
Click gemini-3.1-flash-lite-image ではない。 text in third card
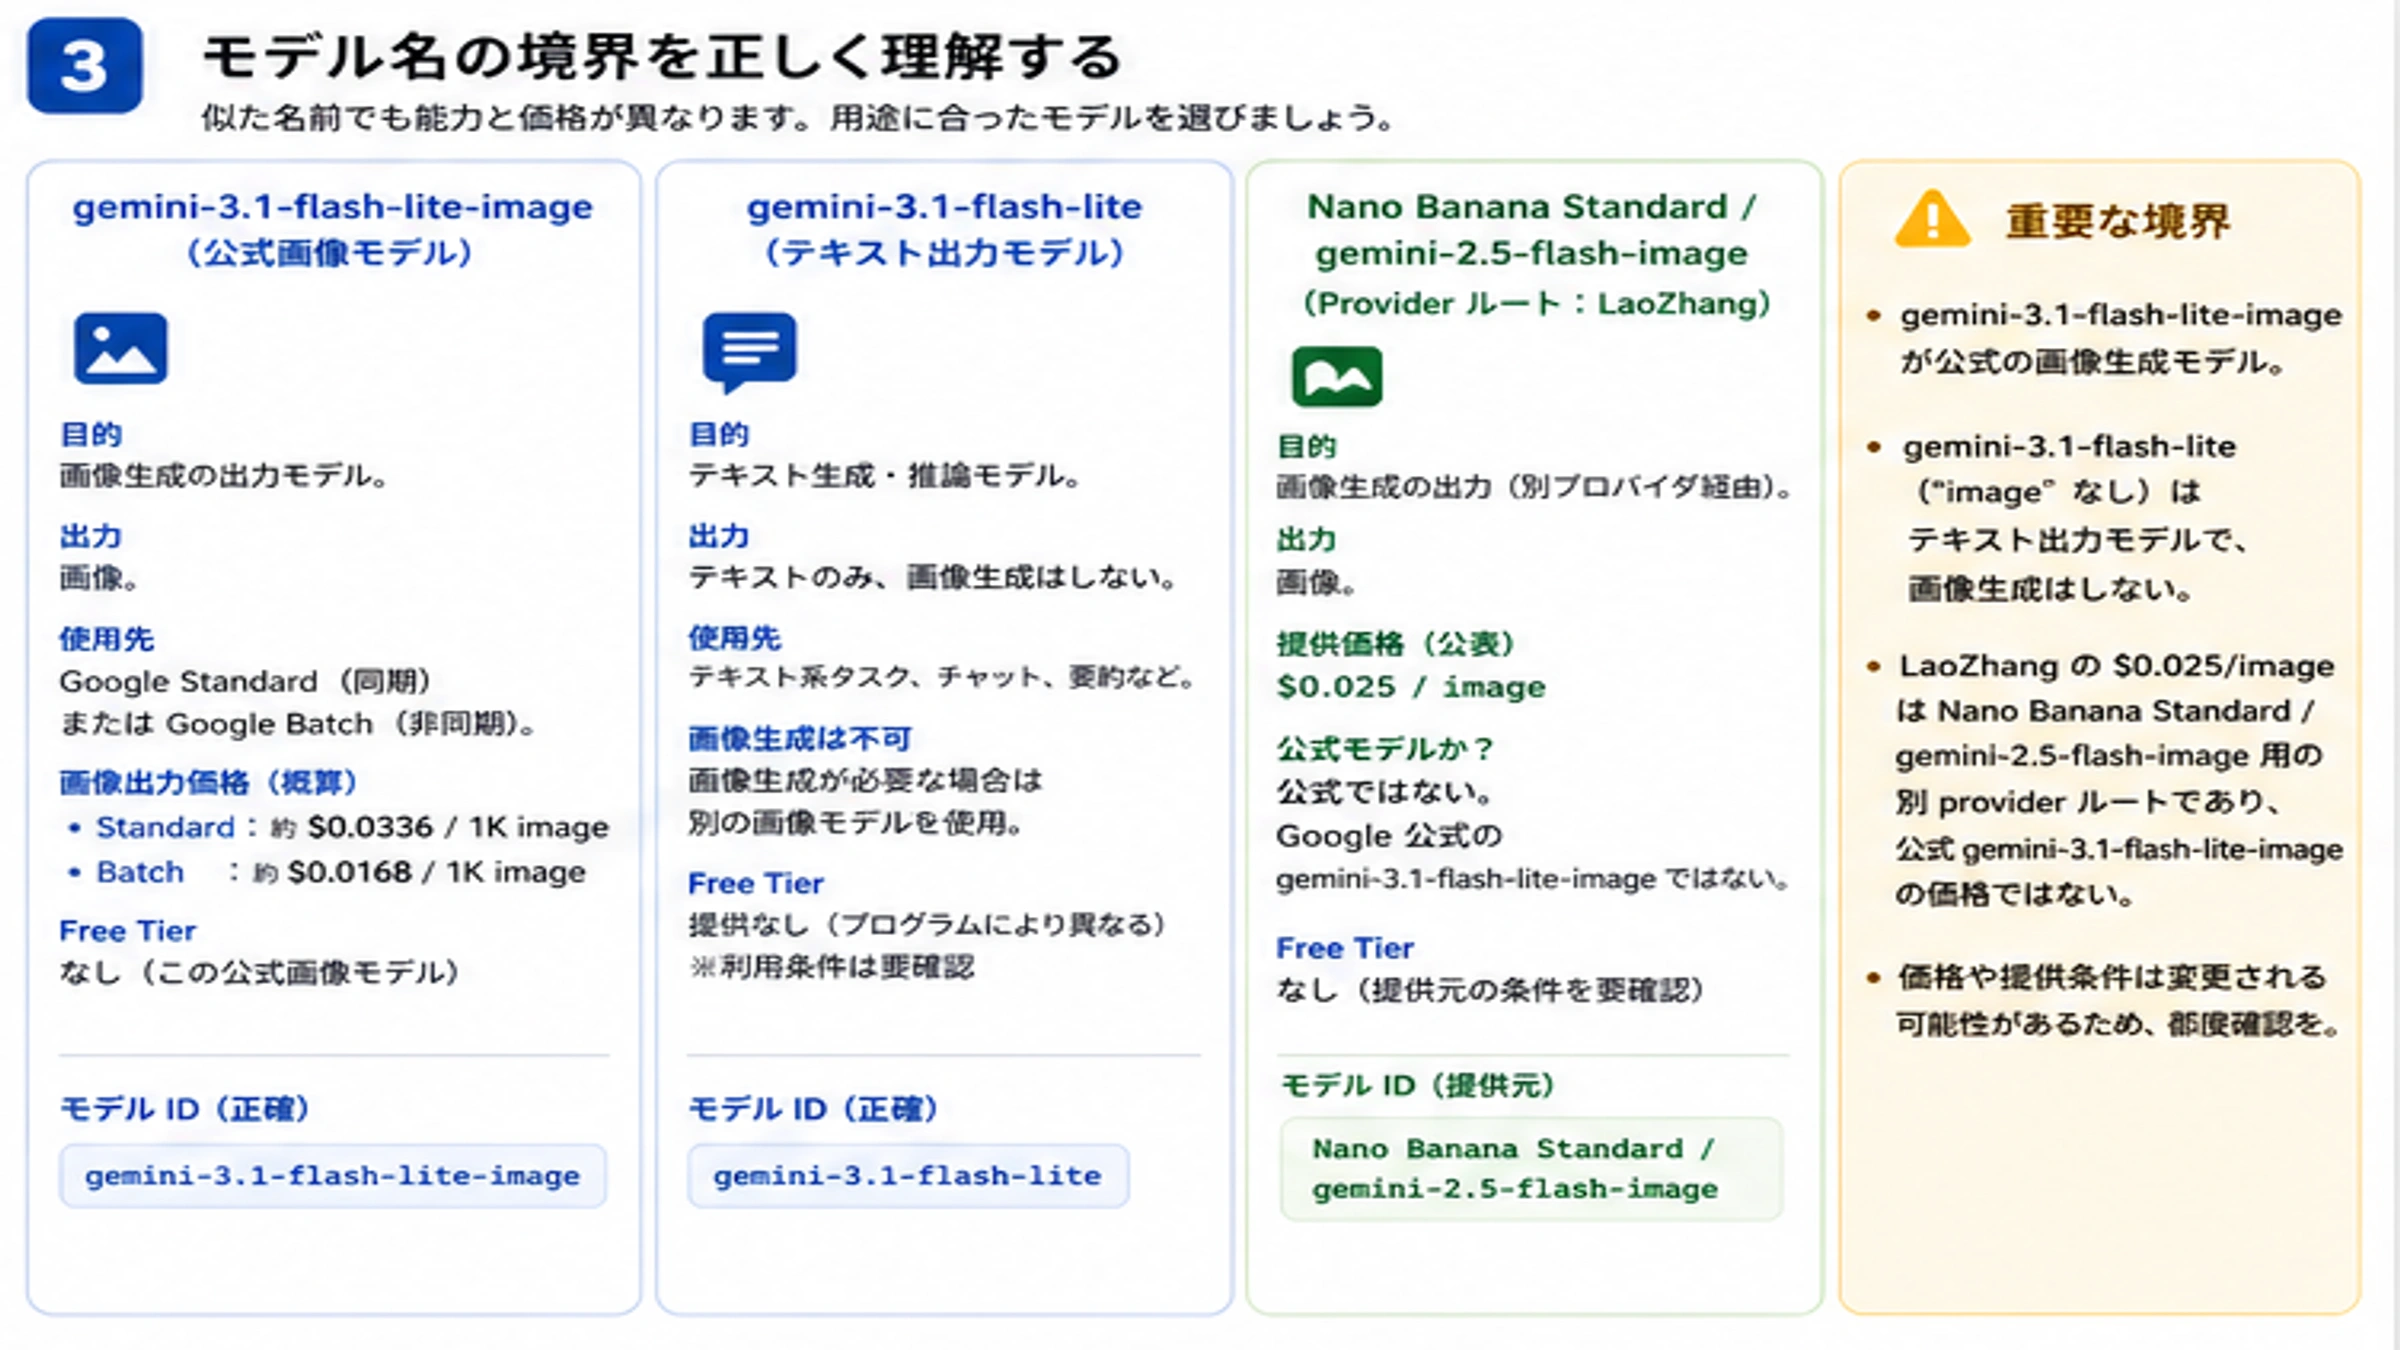[x=1532, y=880]
